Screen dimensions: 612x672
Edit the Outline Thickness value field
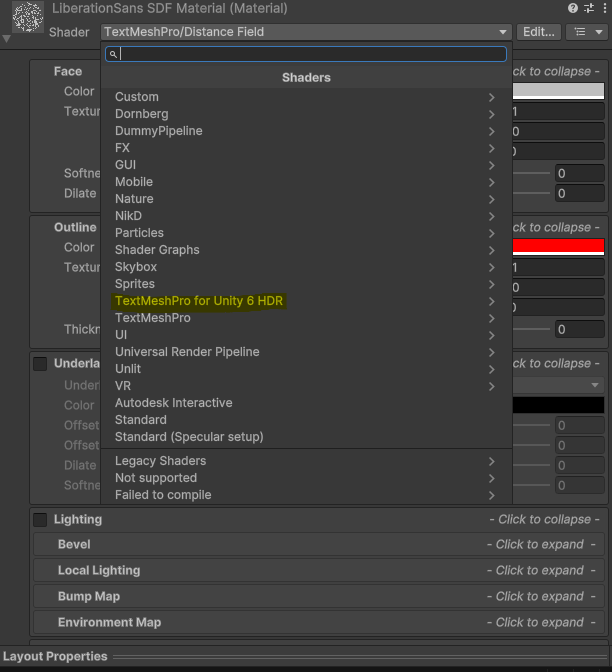pos(580,330)
